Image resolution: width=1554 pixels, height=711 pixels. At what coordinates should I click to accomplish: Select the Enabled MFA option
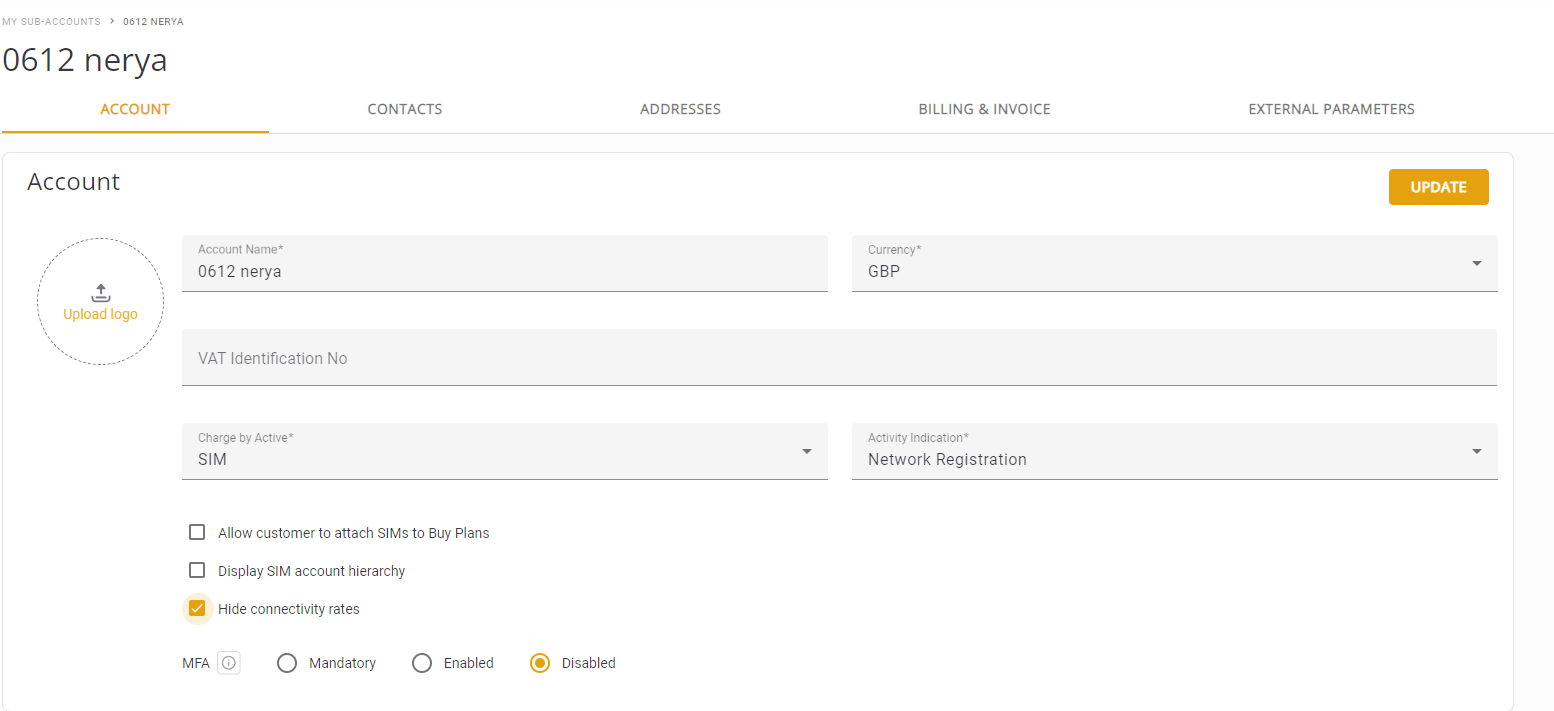[422, 663]
